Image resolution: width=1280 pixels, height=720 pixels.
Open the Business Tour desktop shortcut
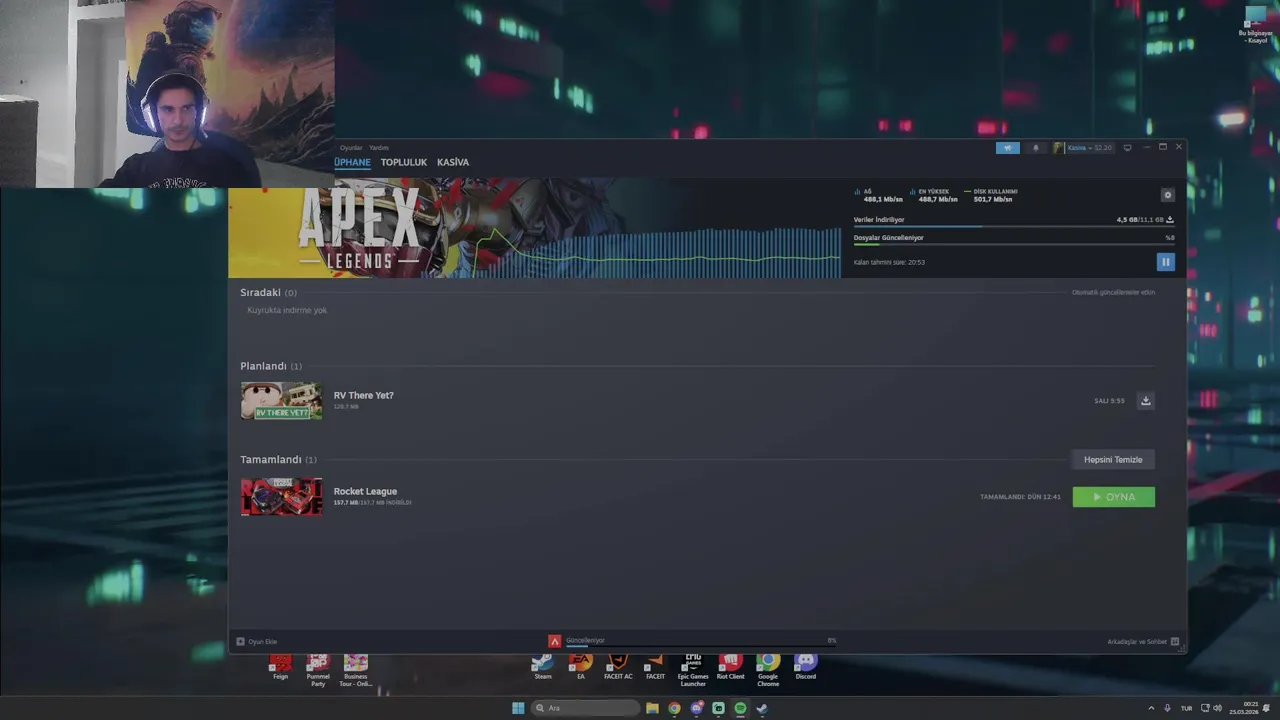(355, 669)
